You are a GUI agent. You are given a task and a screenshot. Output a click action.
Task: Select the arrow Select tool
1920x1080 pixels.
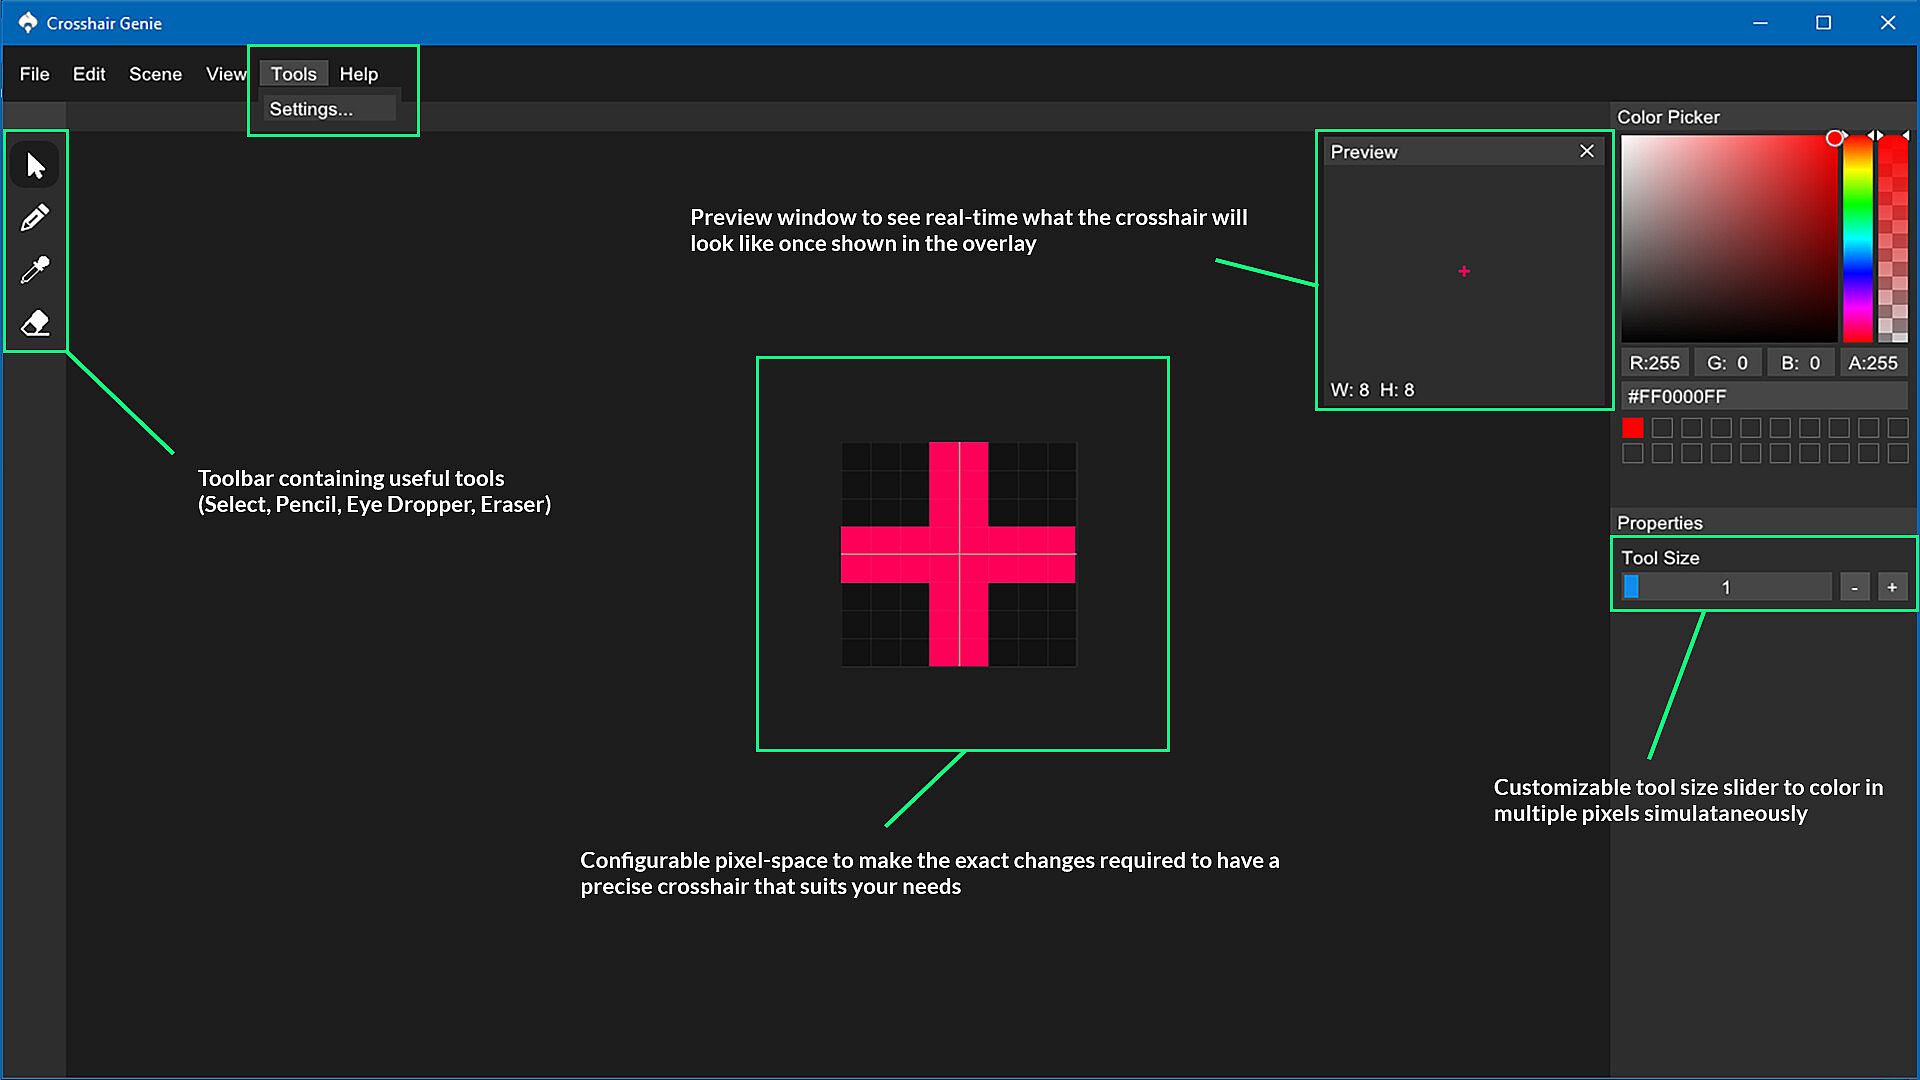[35, 165]
